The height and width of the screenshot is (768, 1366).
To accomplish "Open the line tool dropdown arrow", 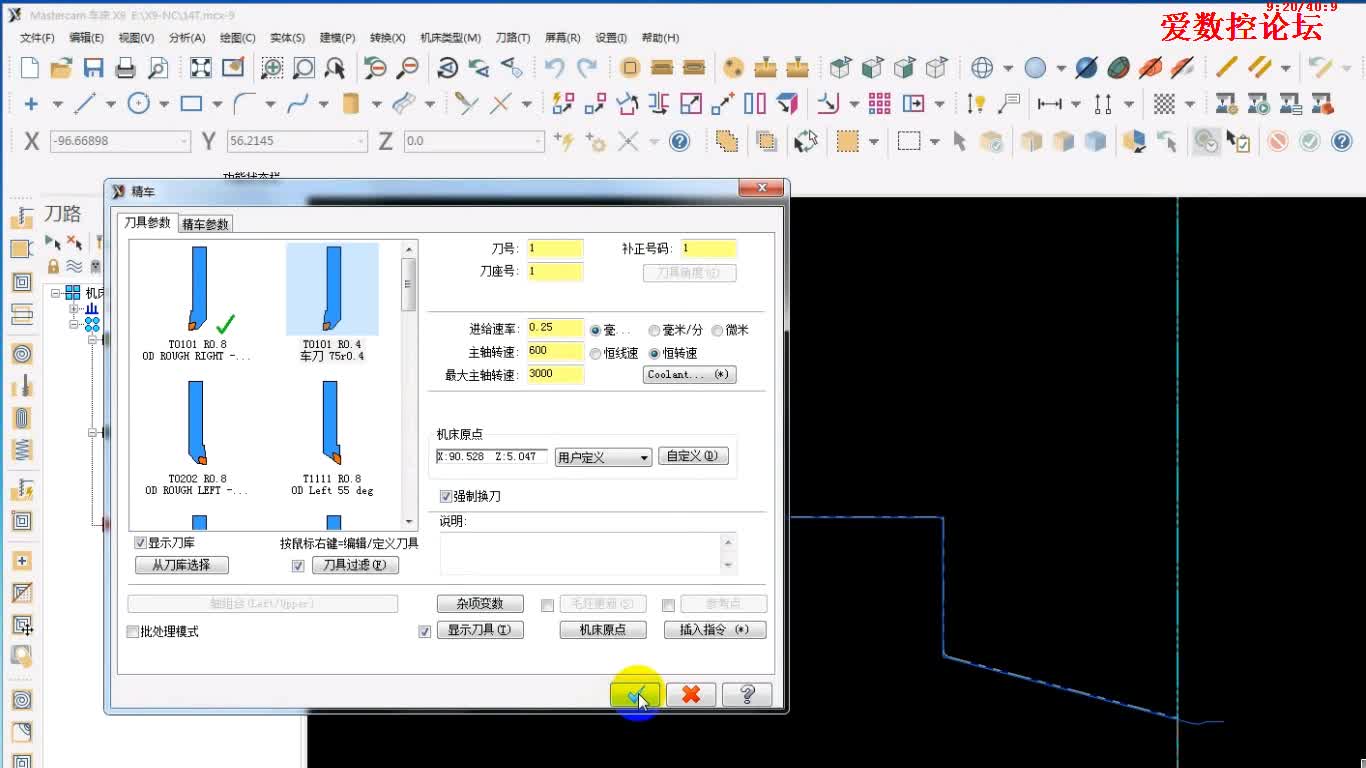I will coord(110,103).
